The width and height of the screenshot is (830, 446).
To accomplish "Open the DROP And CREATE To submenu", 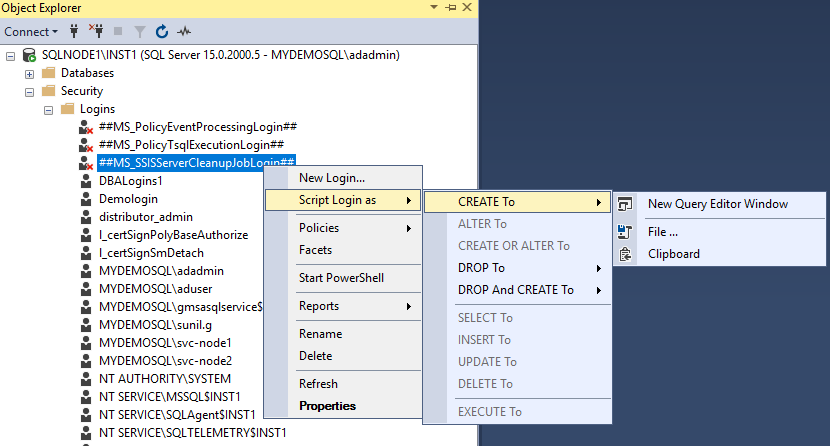I will click(517, 290).
